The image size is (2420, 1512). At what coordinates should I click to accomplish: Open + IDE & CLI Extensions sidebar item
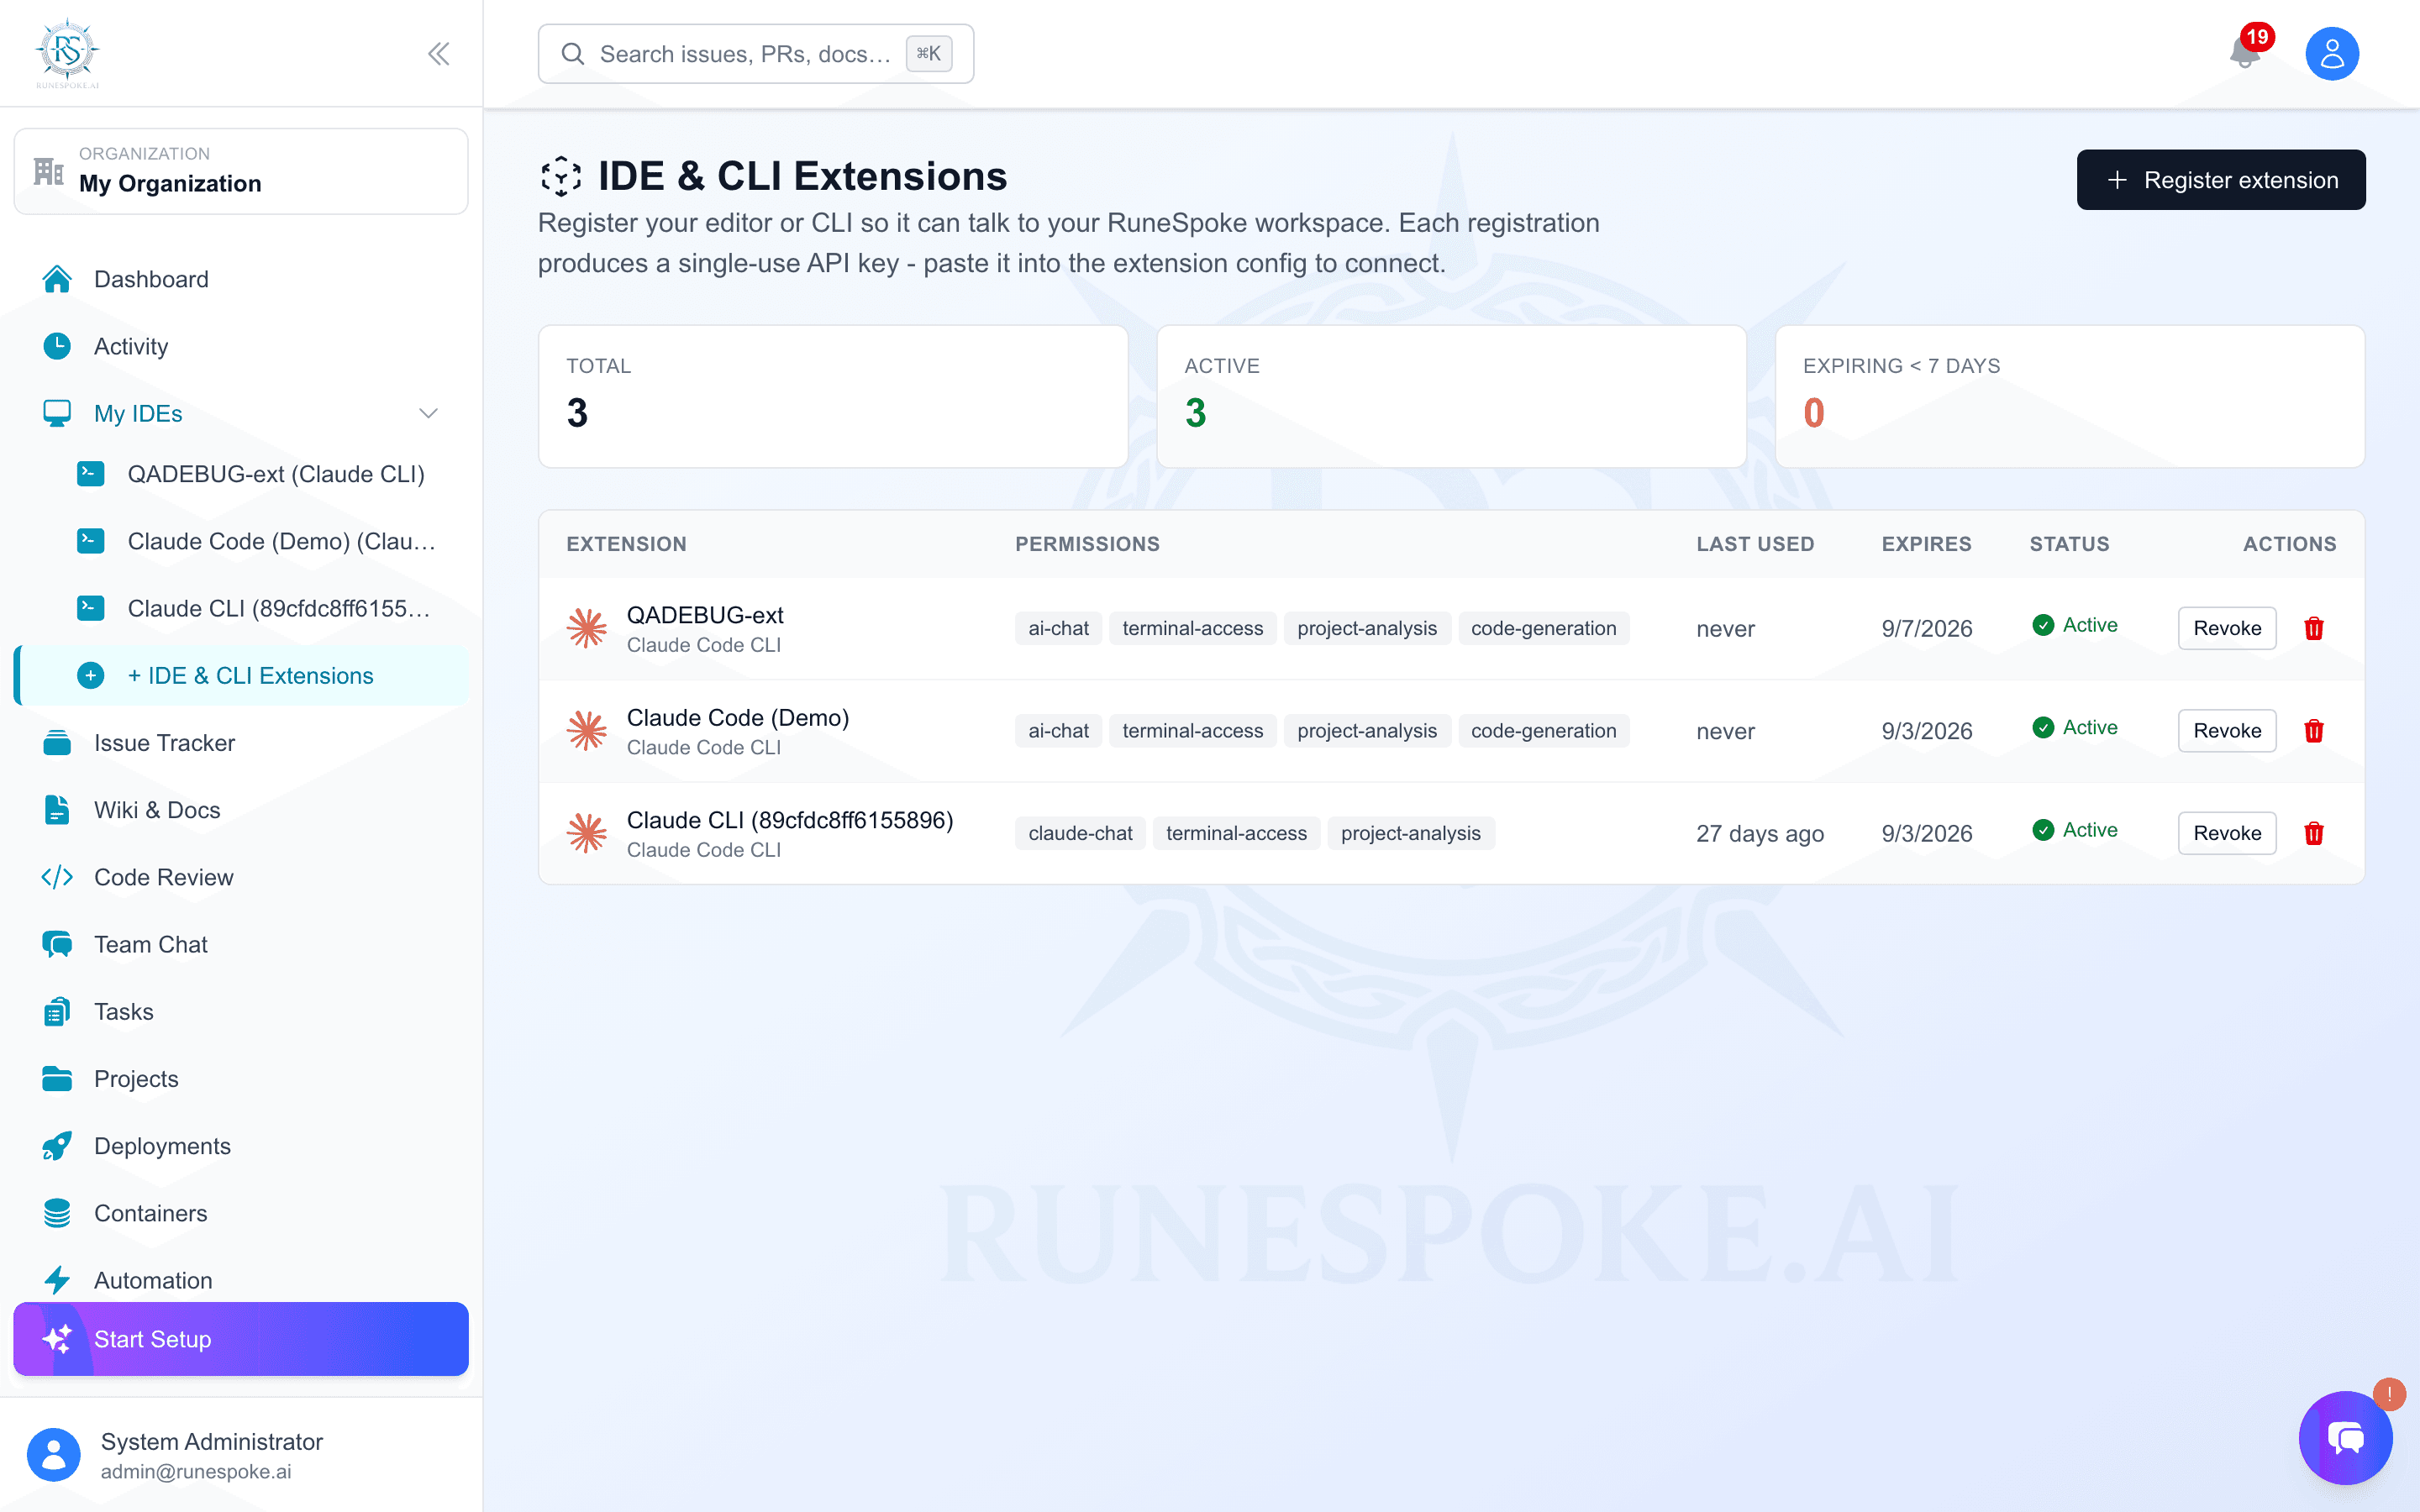click(x=241, y=676)
